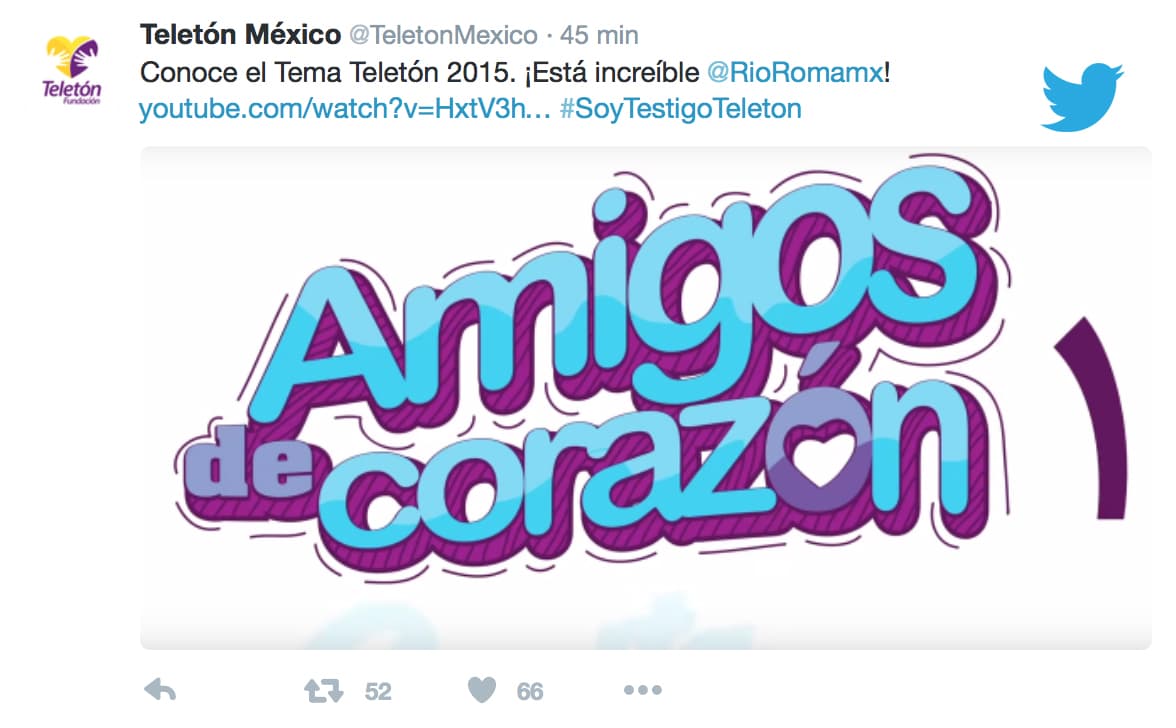1176x728 pixels.
Task: Open the 45 min timestamp permalink
Action: click(x=599, y=35)
